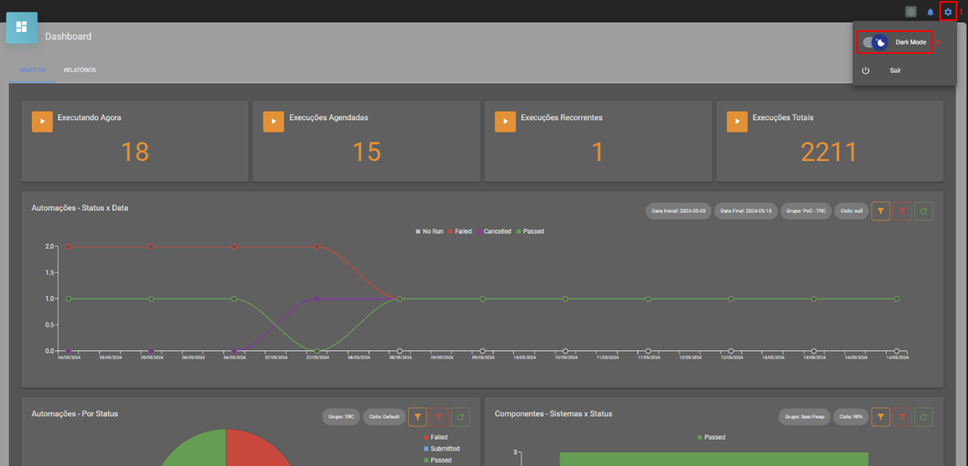Viewport: 968px width, 466px height.
Task: Refresh the Status x Data chart
Action: pos(924,211)
